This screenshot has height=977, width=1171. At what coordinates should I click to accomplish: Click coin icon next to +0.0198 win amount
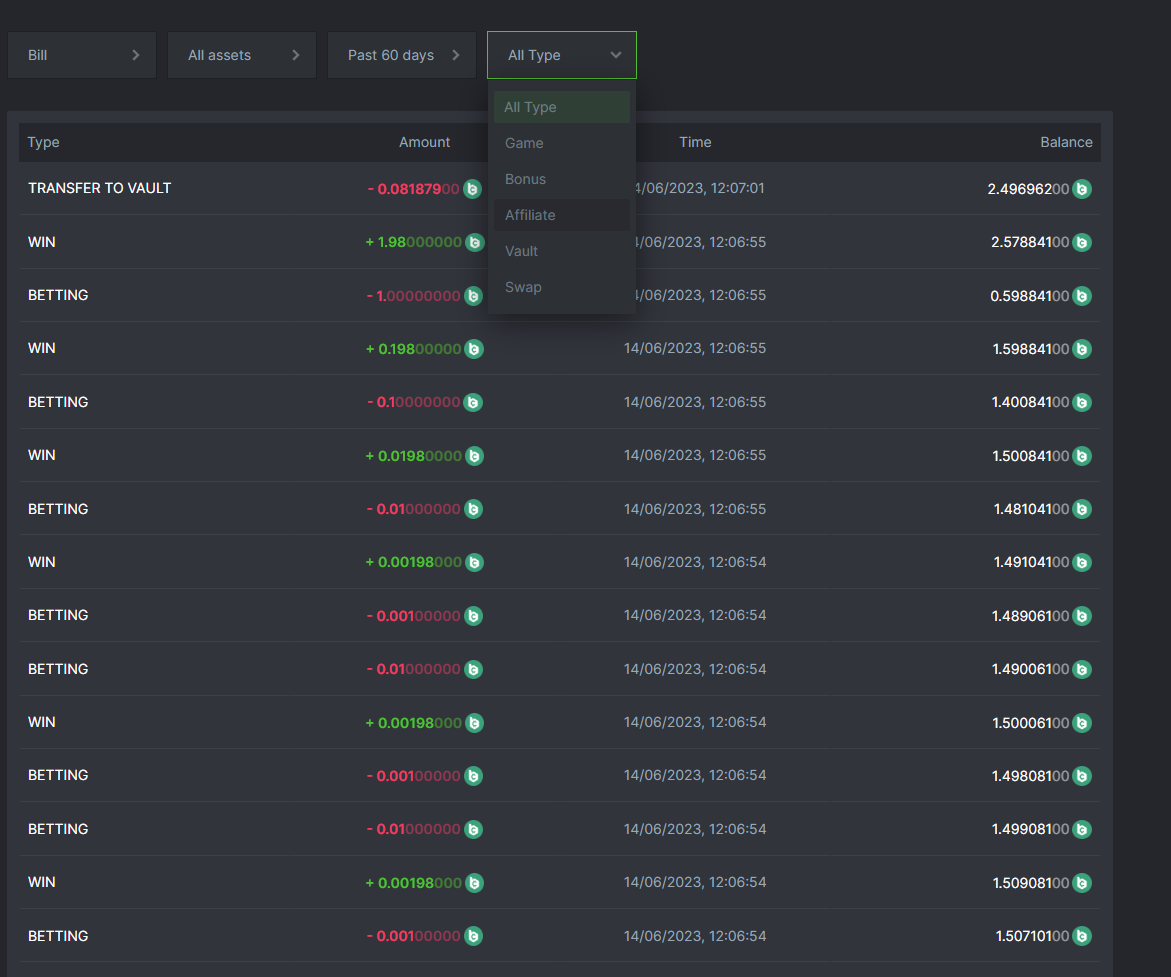[x=474, y=456]
